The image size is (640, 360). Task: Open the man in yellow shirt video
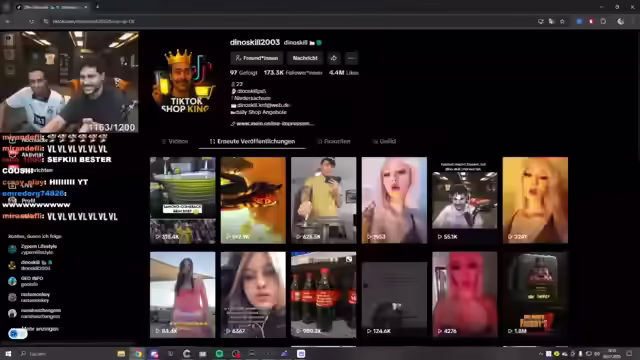pyautogui.click(x=324, y=200)
